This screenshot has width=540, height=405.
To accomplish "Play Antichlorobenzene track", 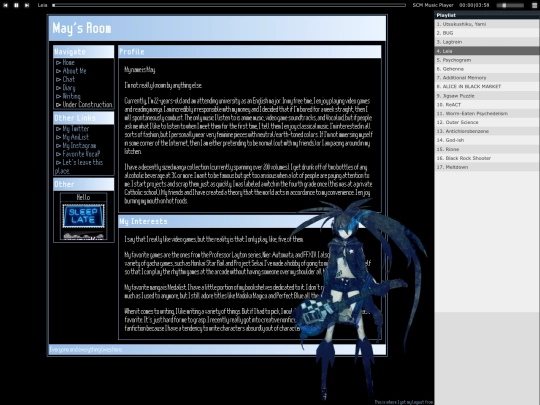I will [487, 131].
